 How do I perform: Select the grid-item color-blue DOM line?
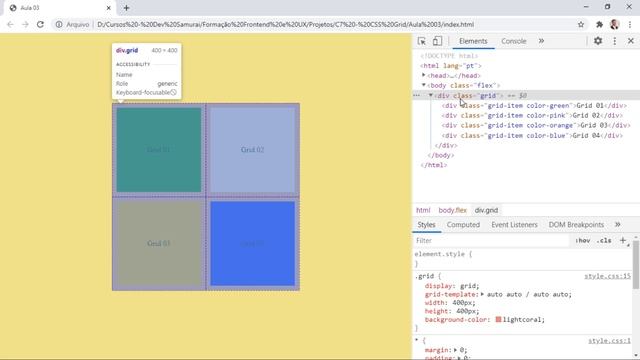(532, 136)
